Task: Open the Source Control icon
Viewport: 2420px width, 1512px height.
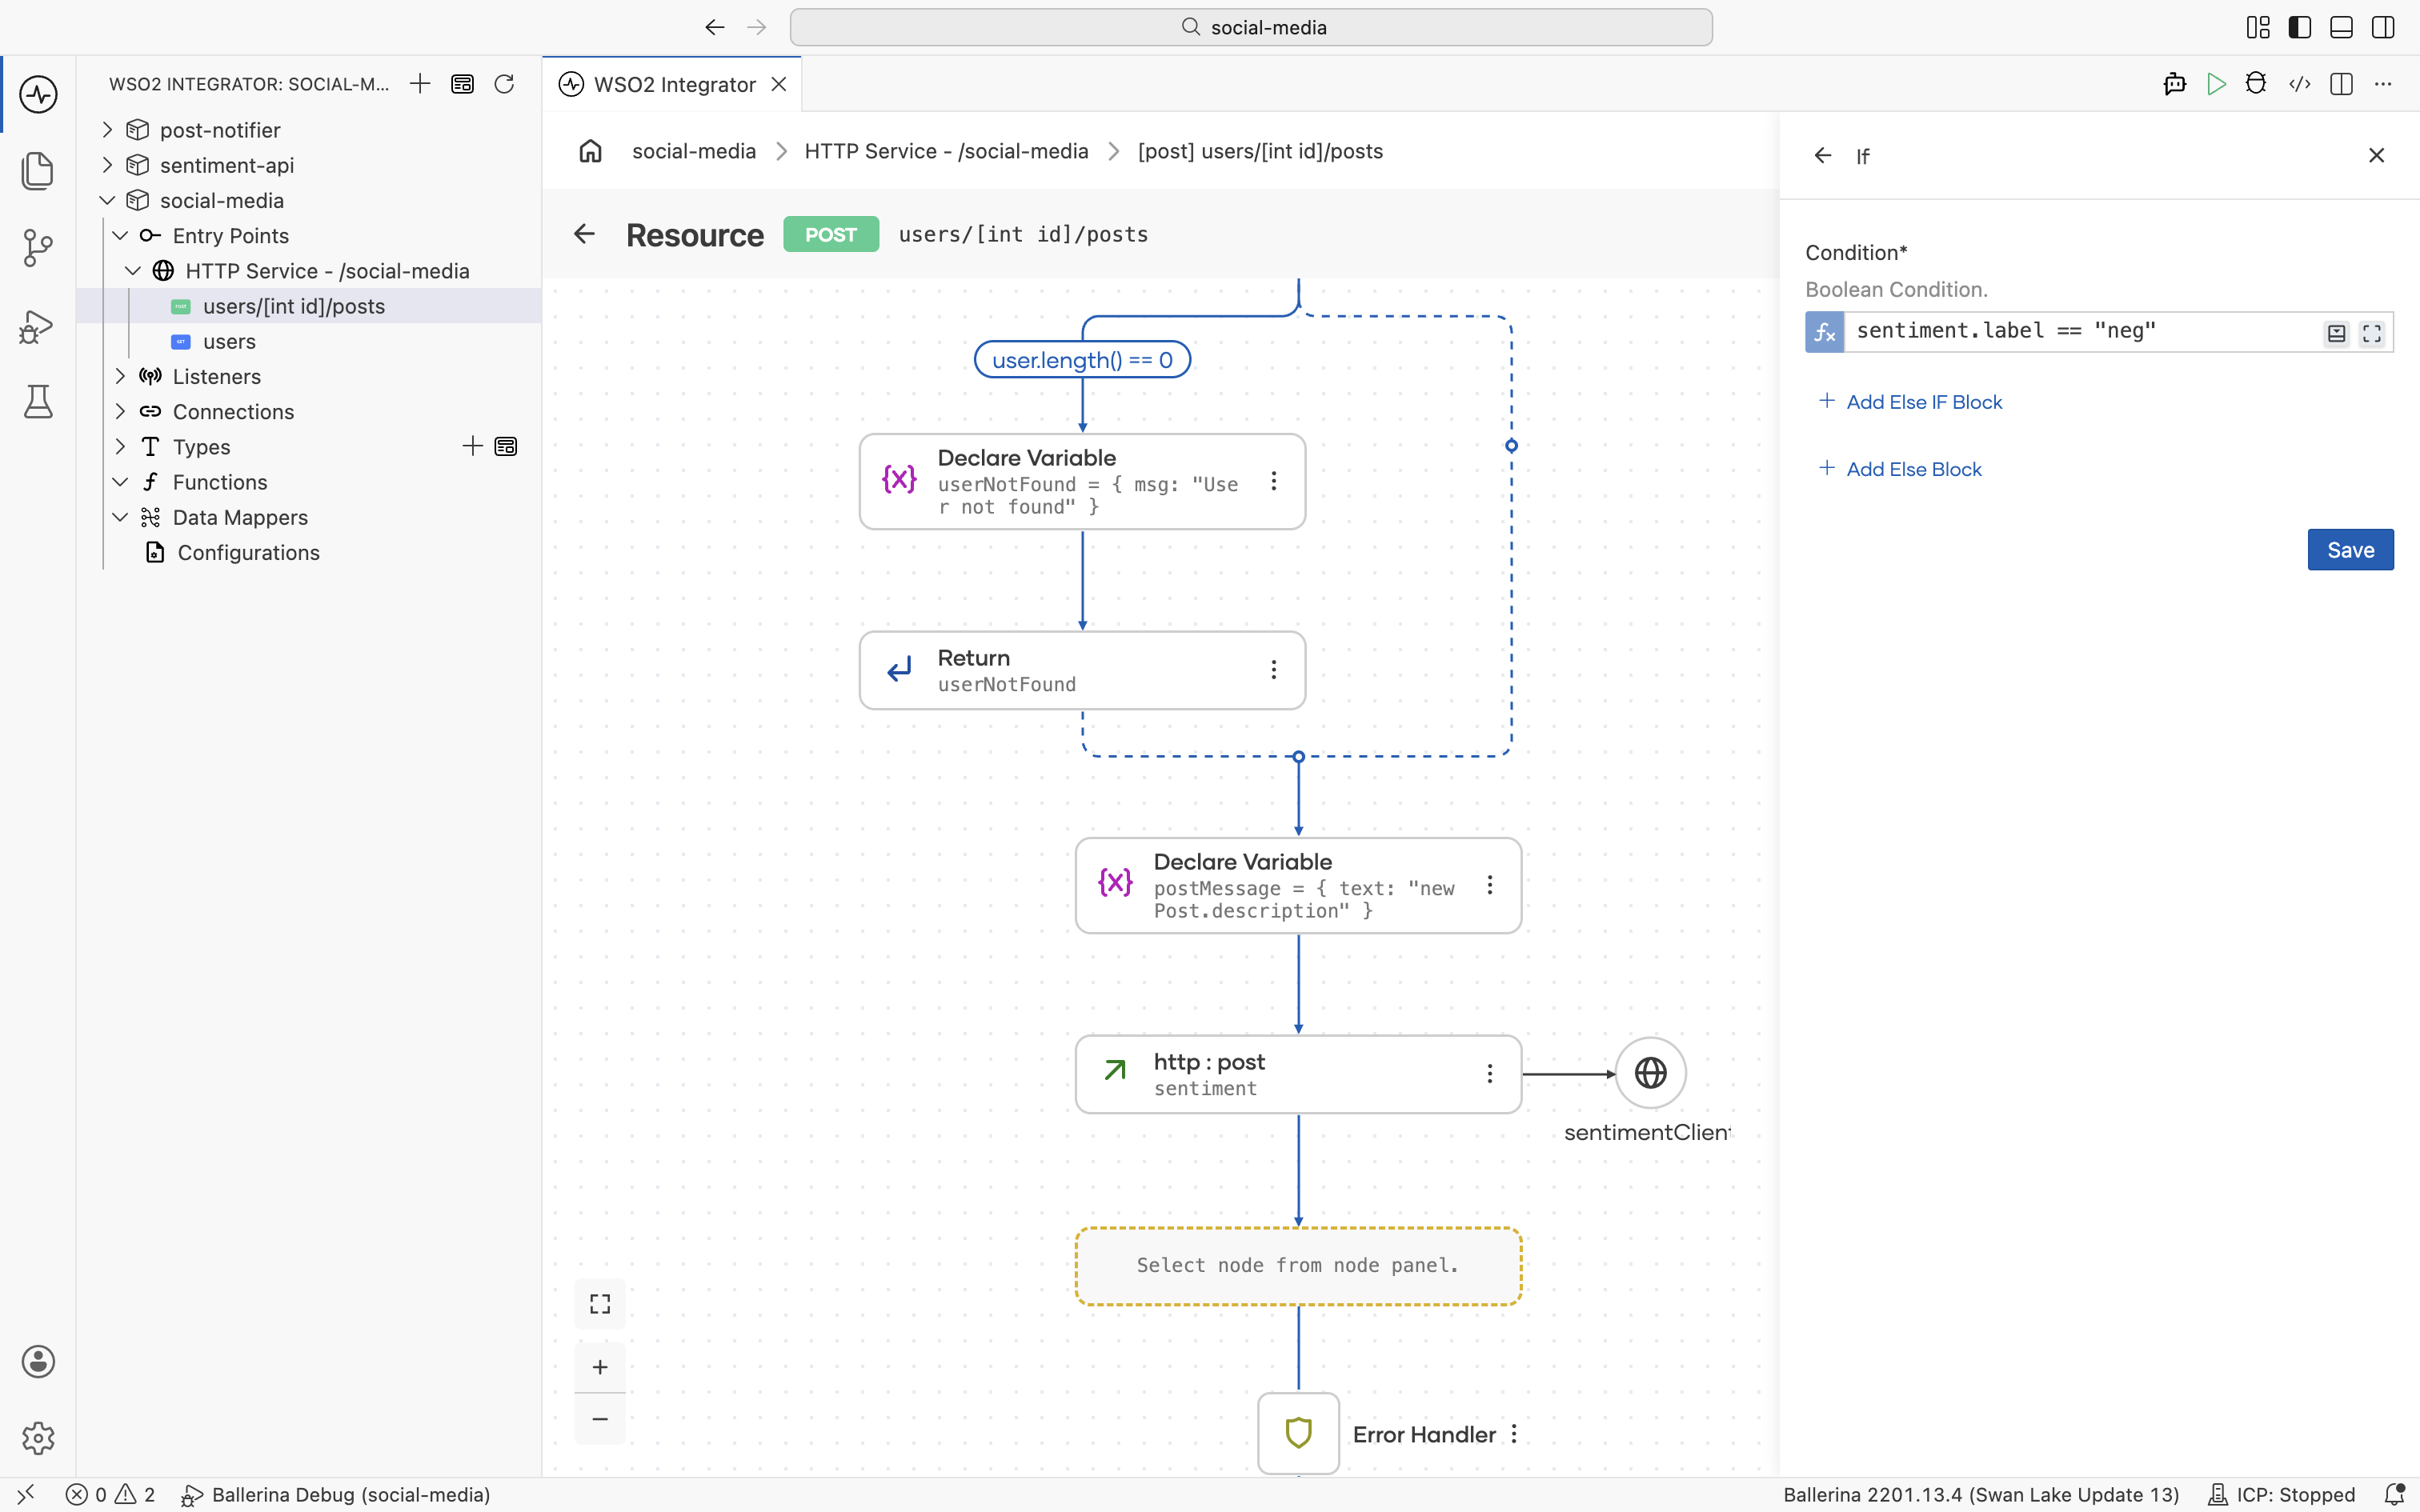Action: pyautogui.click(x=38, y=248)
